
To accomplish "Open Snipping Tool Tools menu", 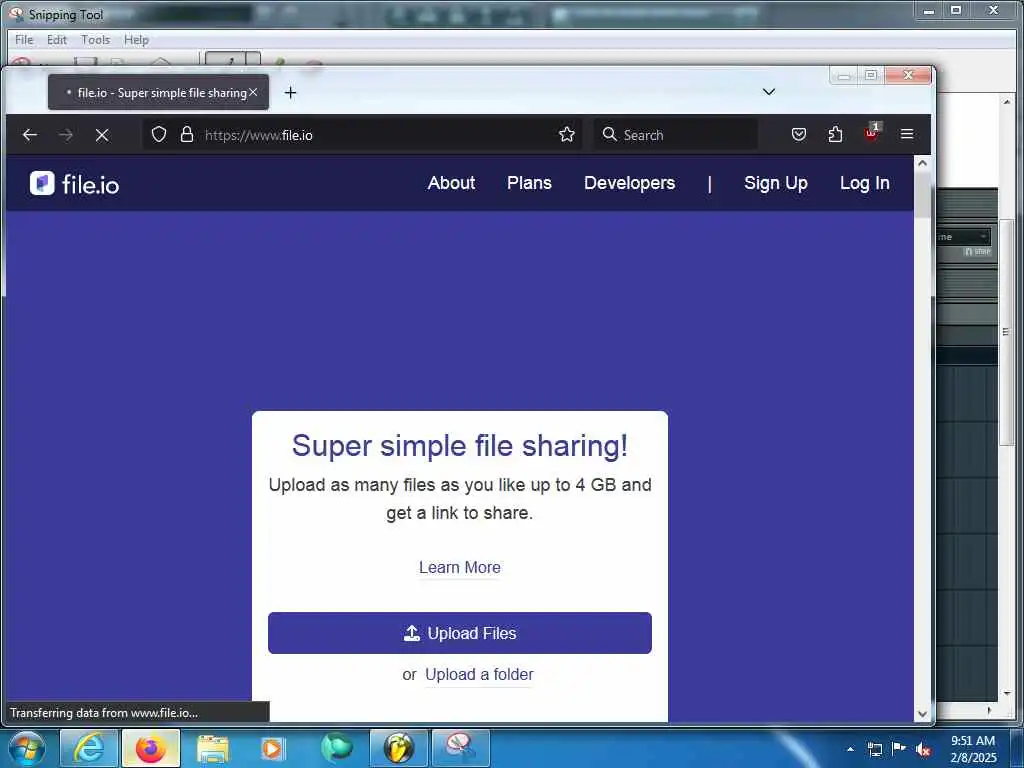I will 95,40.
